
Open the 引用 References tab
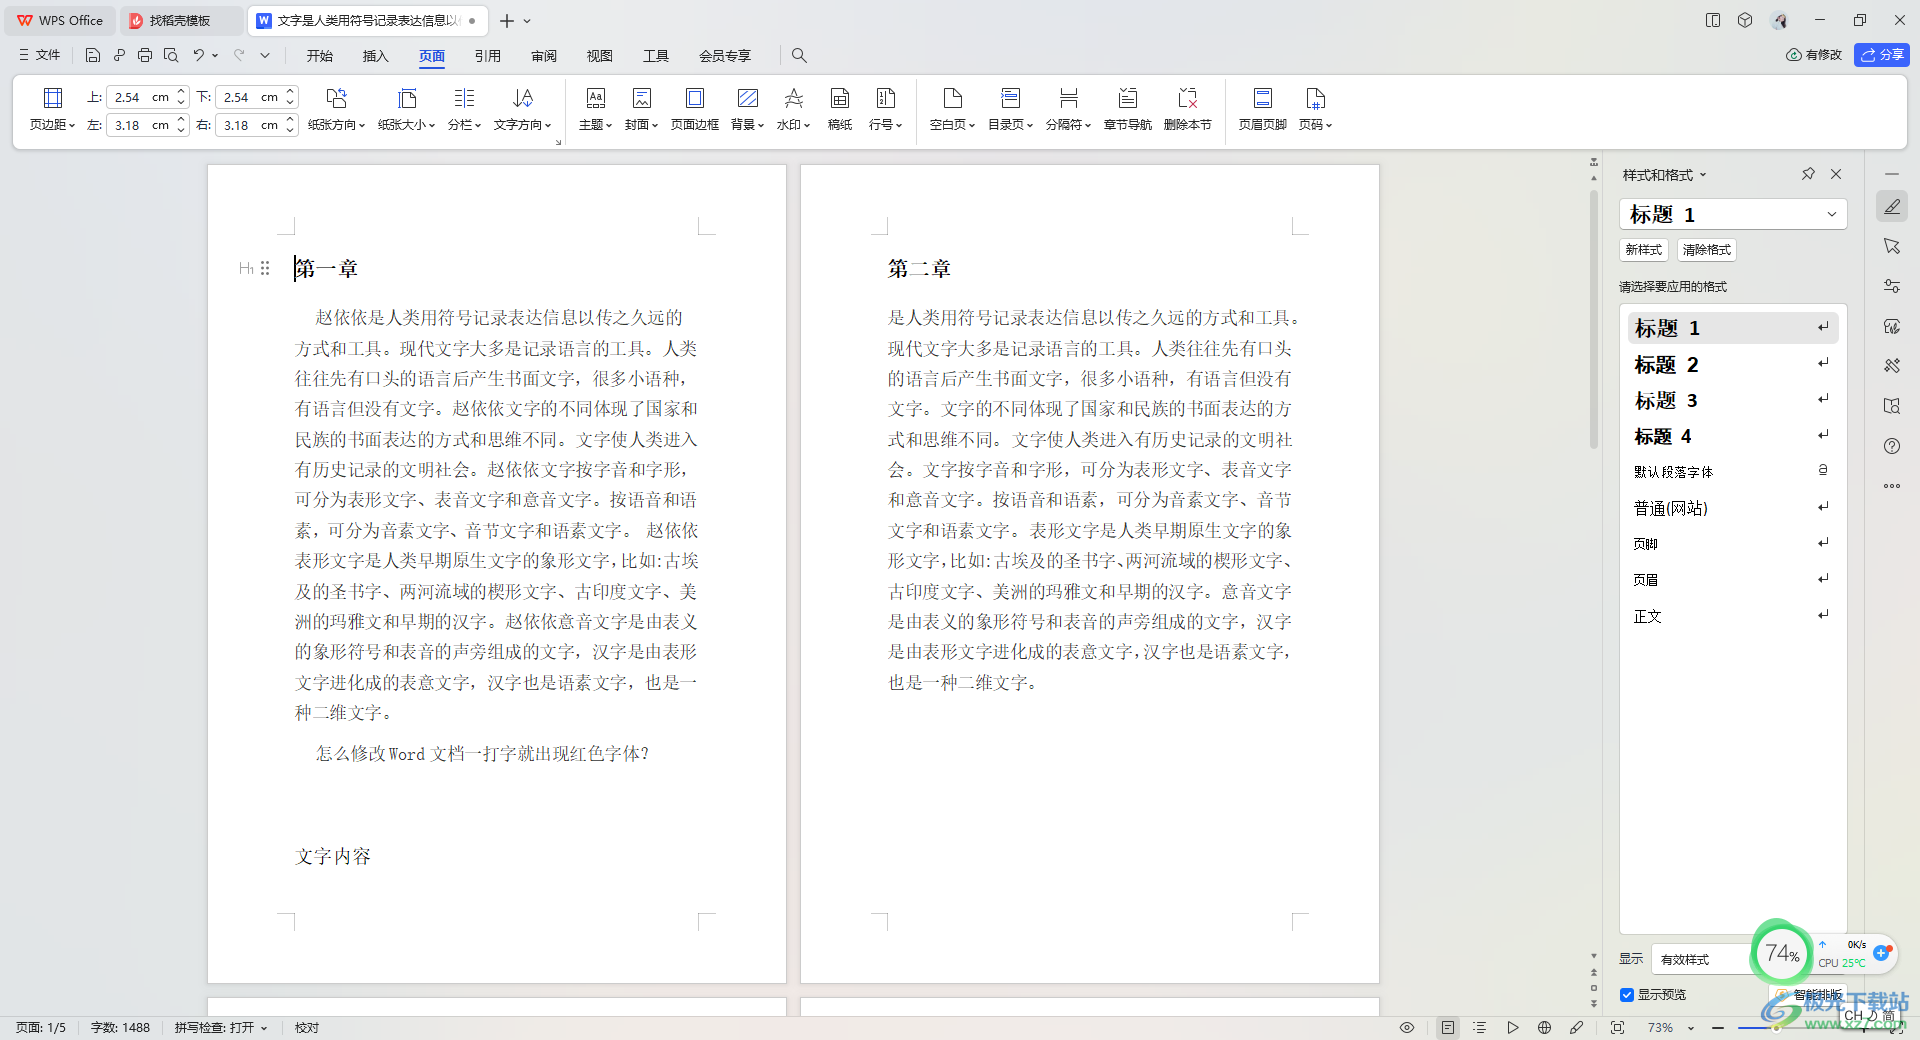click(x=488, y=56)
